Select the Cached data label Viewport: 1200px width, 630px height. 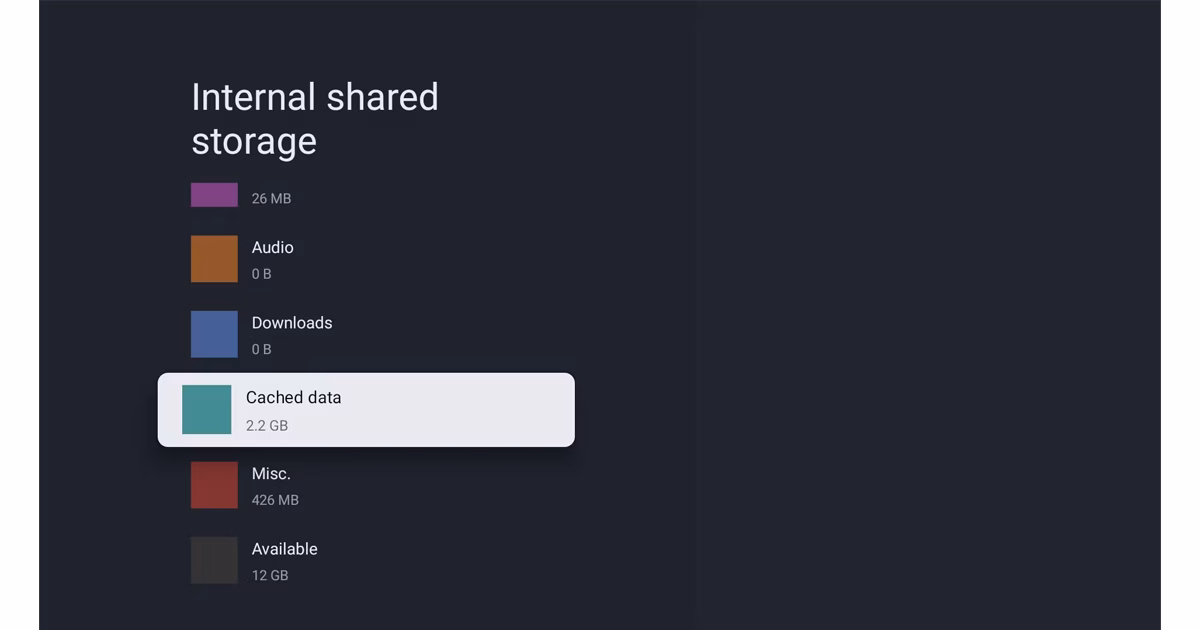(x=293, y=397)
